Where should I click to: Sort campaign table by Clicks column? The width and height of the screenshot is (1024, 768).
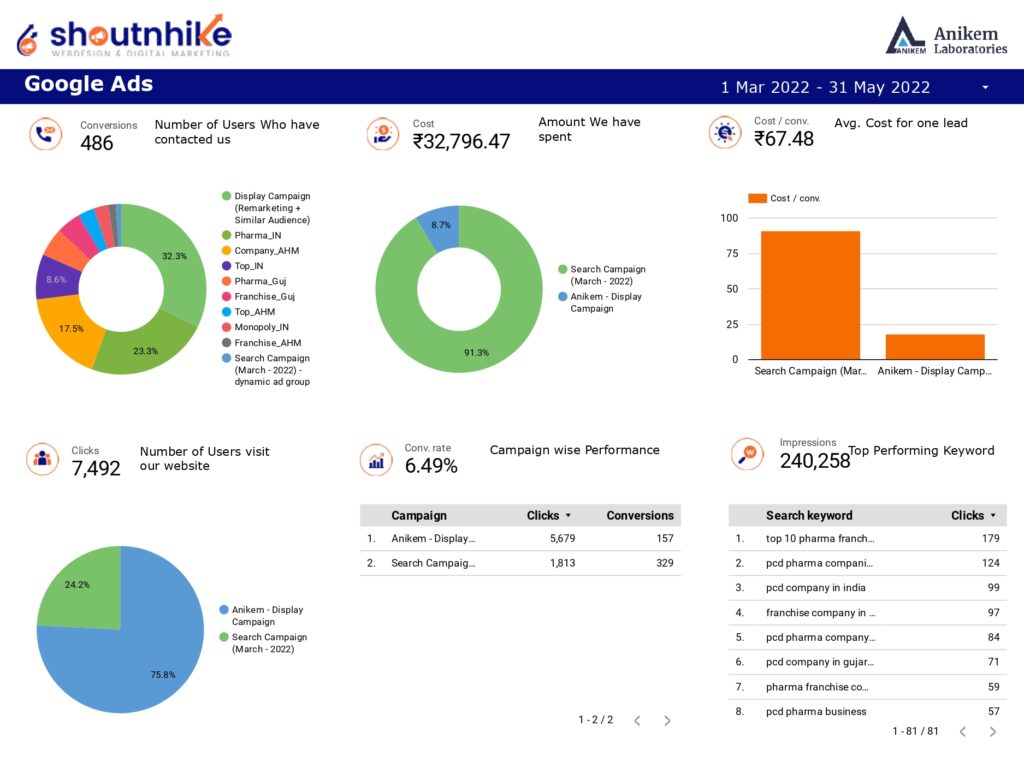coord(549,515)
